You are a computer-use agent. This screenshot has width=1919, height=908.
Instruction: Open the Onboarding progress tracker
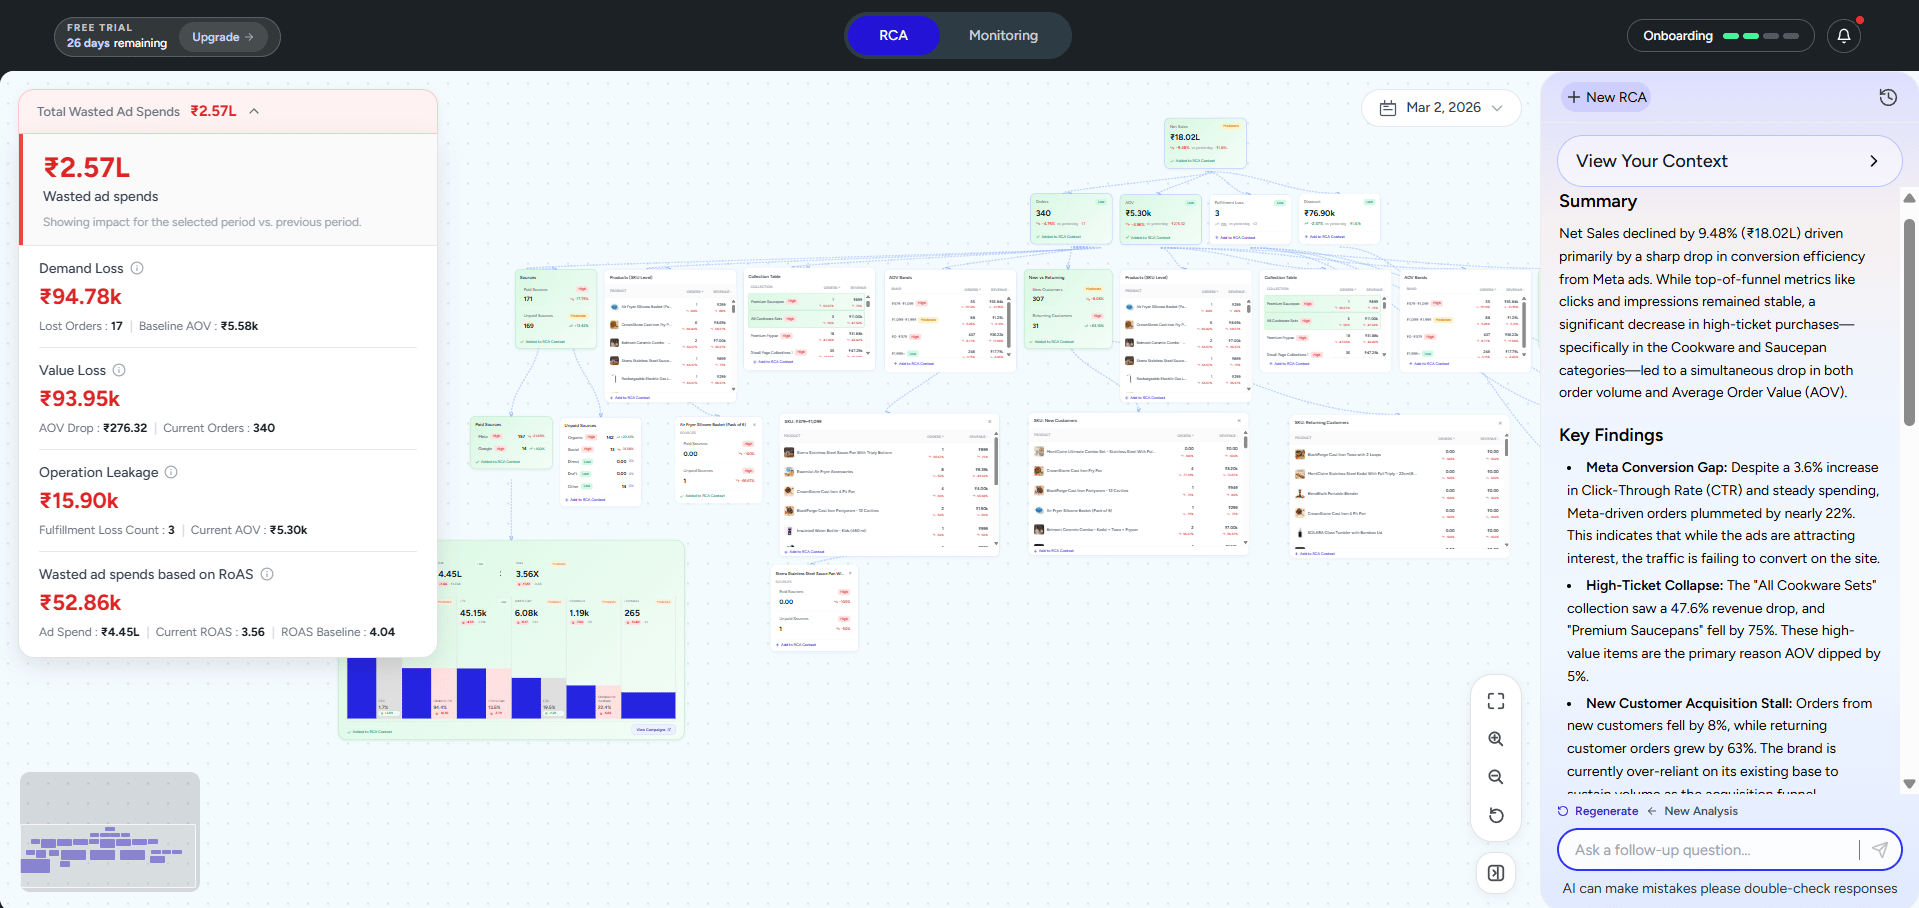point(1720,36)
